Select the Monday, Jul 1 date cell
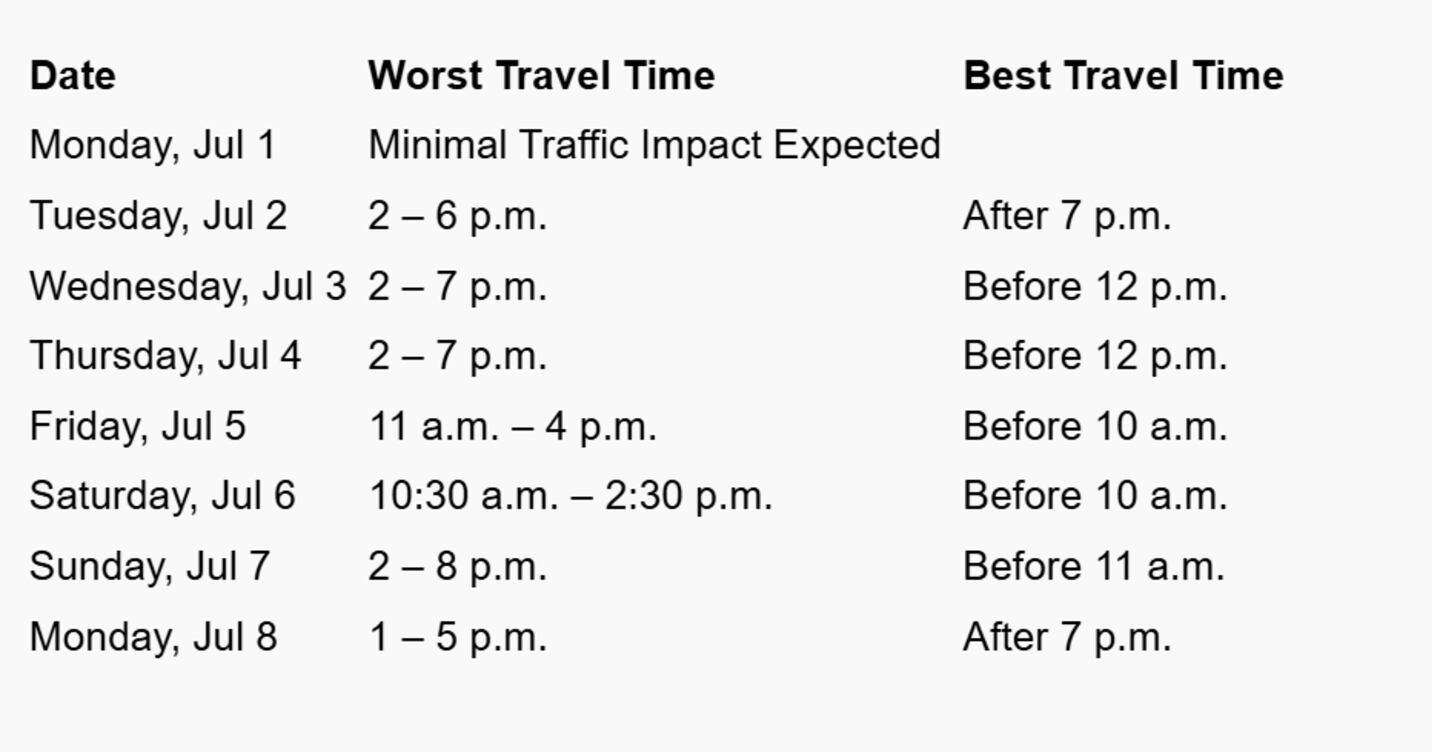Screen dimensions: 1440x752 pos(152,145)
